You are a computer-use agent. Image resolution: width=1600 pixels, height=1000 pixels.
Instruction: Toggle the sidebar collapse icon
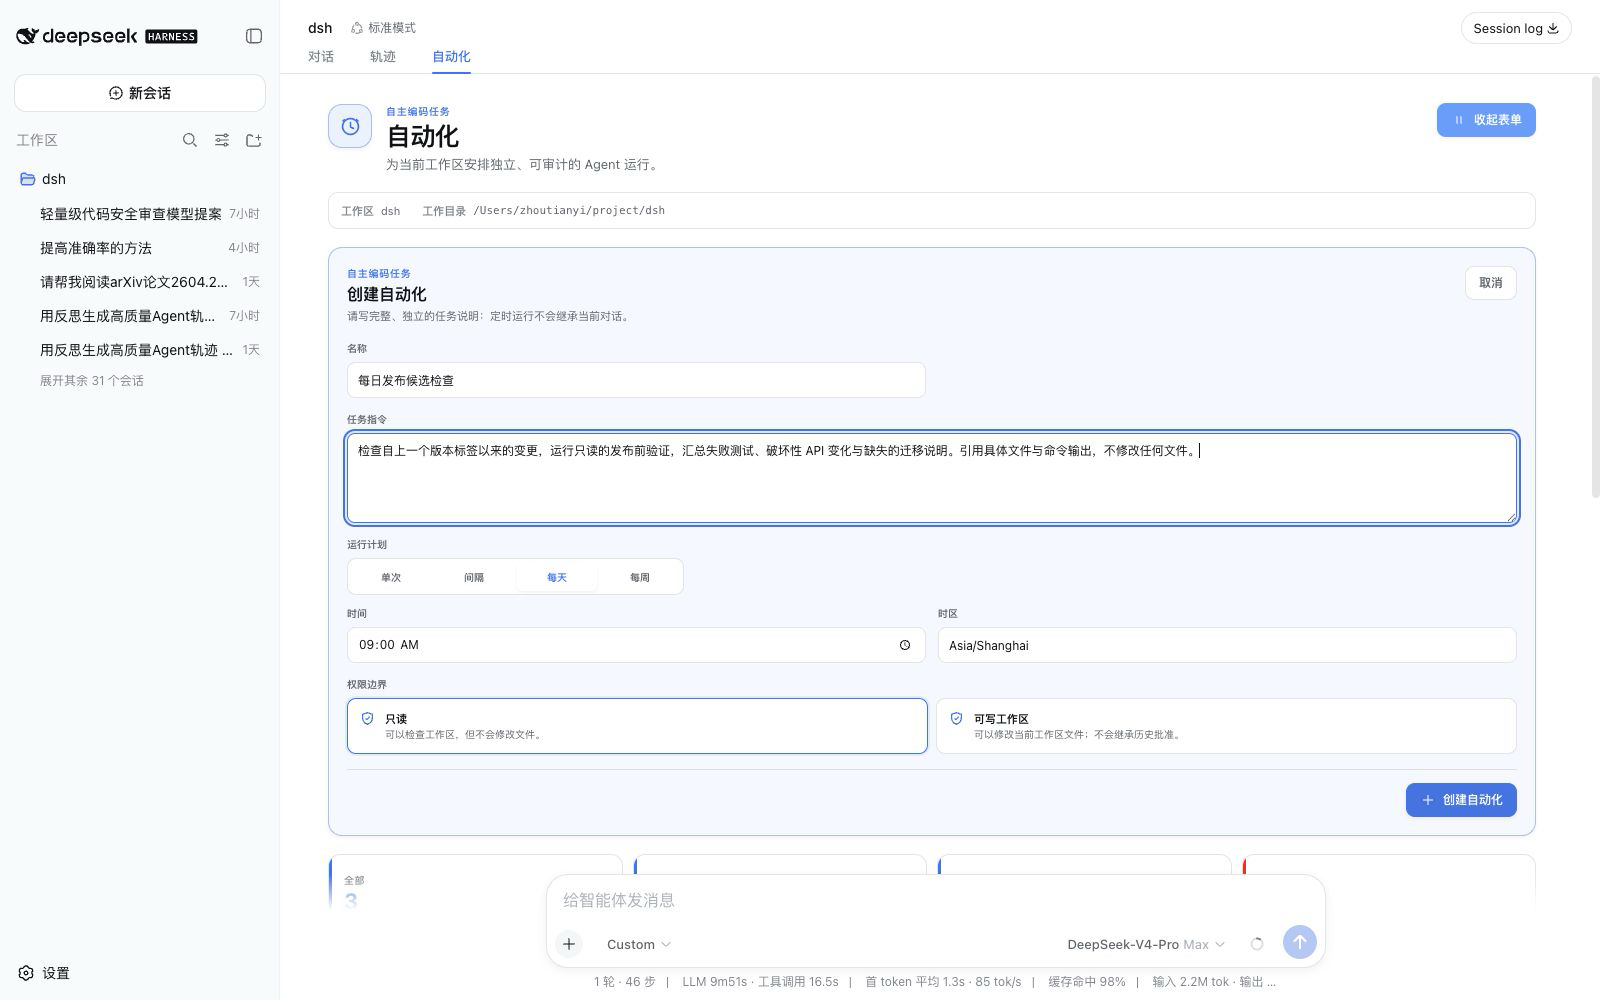254,36
